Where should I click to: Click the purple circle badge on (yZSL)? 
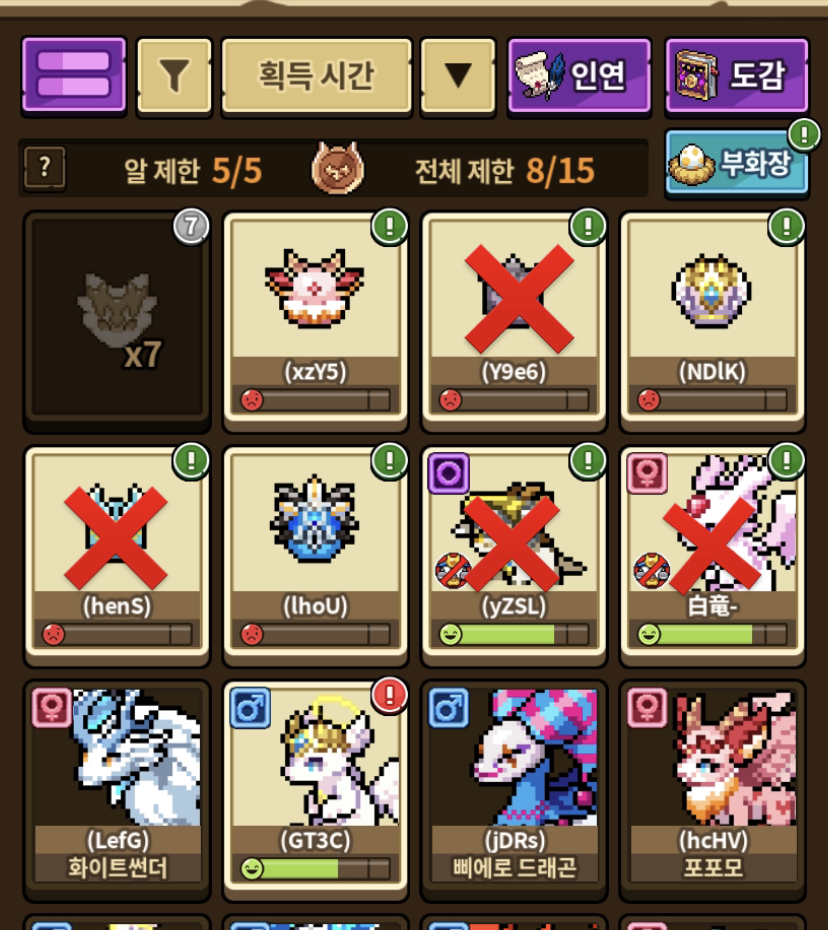tap(449, 473)
